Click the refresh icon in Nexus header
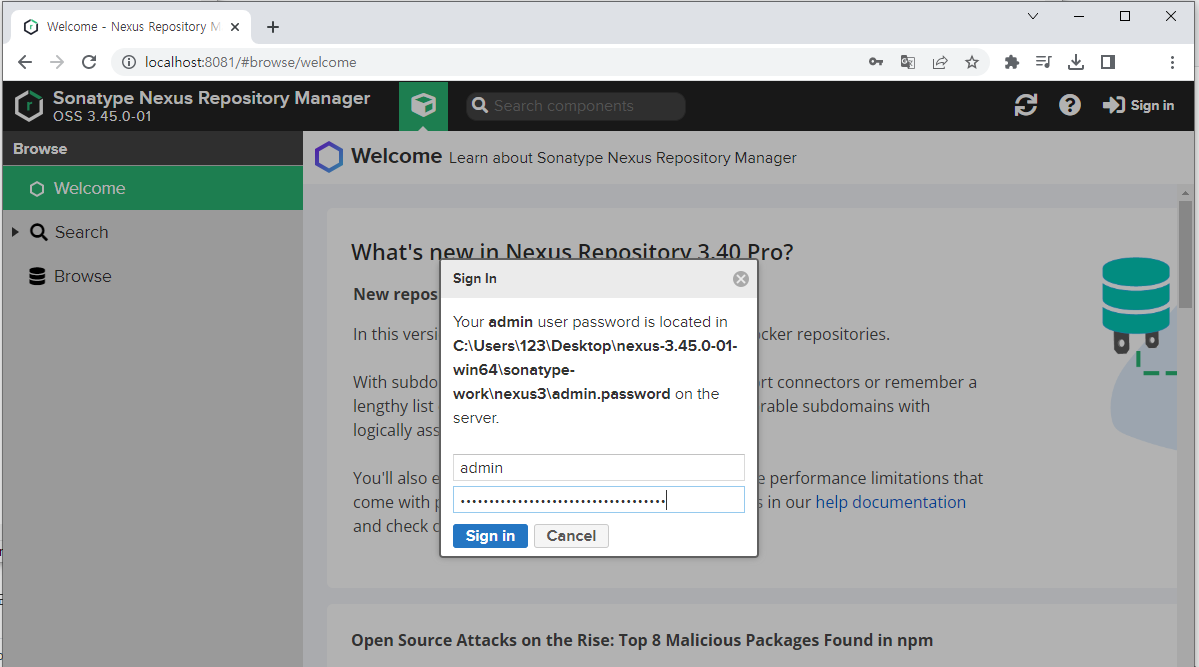This screenshot has height=667, width=1199. (x=1025, y=105)
